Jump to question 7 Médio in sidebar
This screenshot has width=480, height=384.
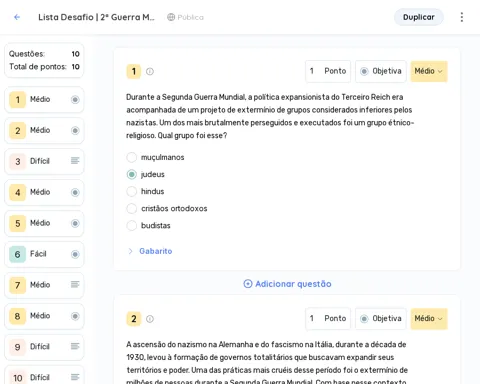point(44,285)
